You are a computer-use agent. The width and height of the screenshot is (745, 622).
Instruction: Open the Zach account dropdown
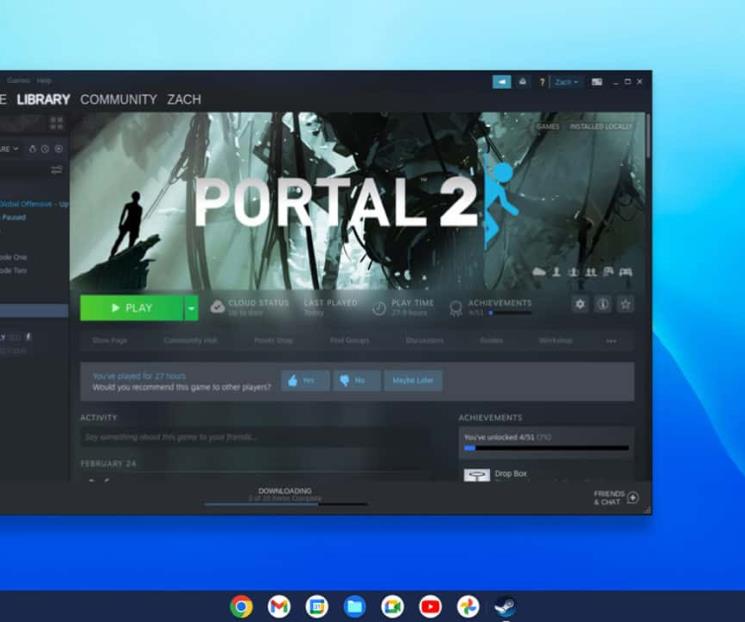[566, 82]
